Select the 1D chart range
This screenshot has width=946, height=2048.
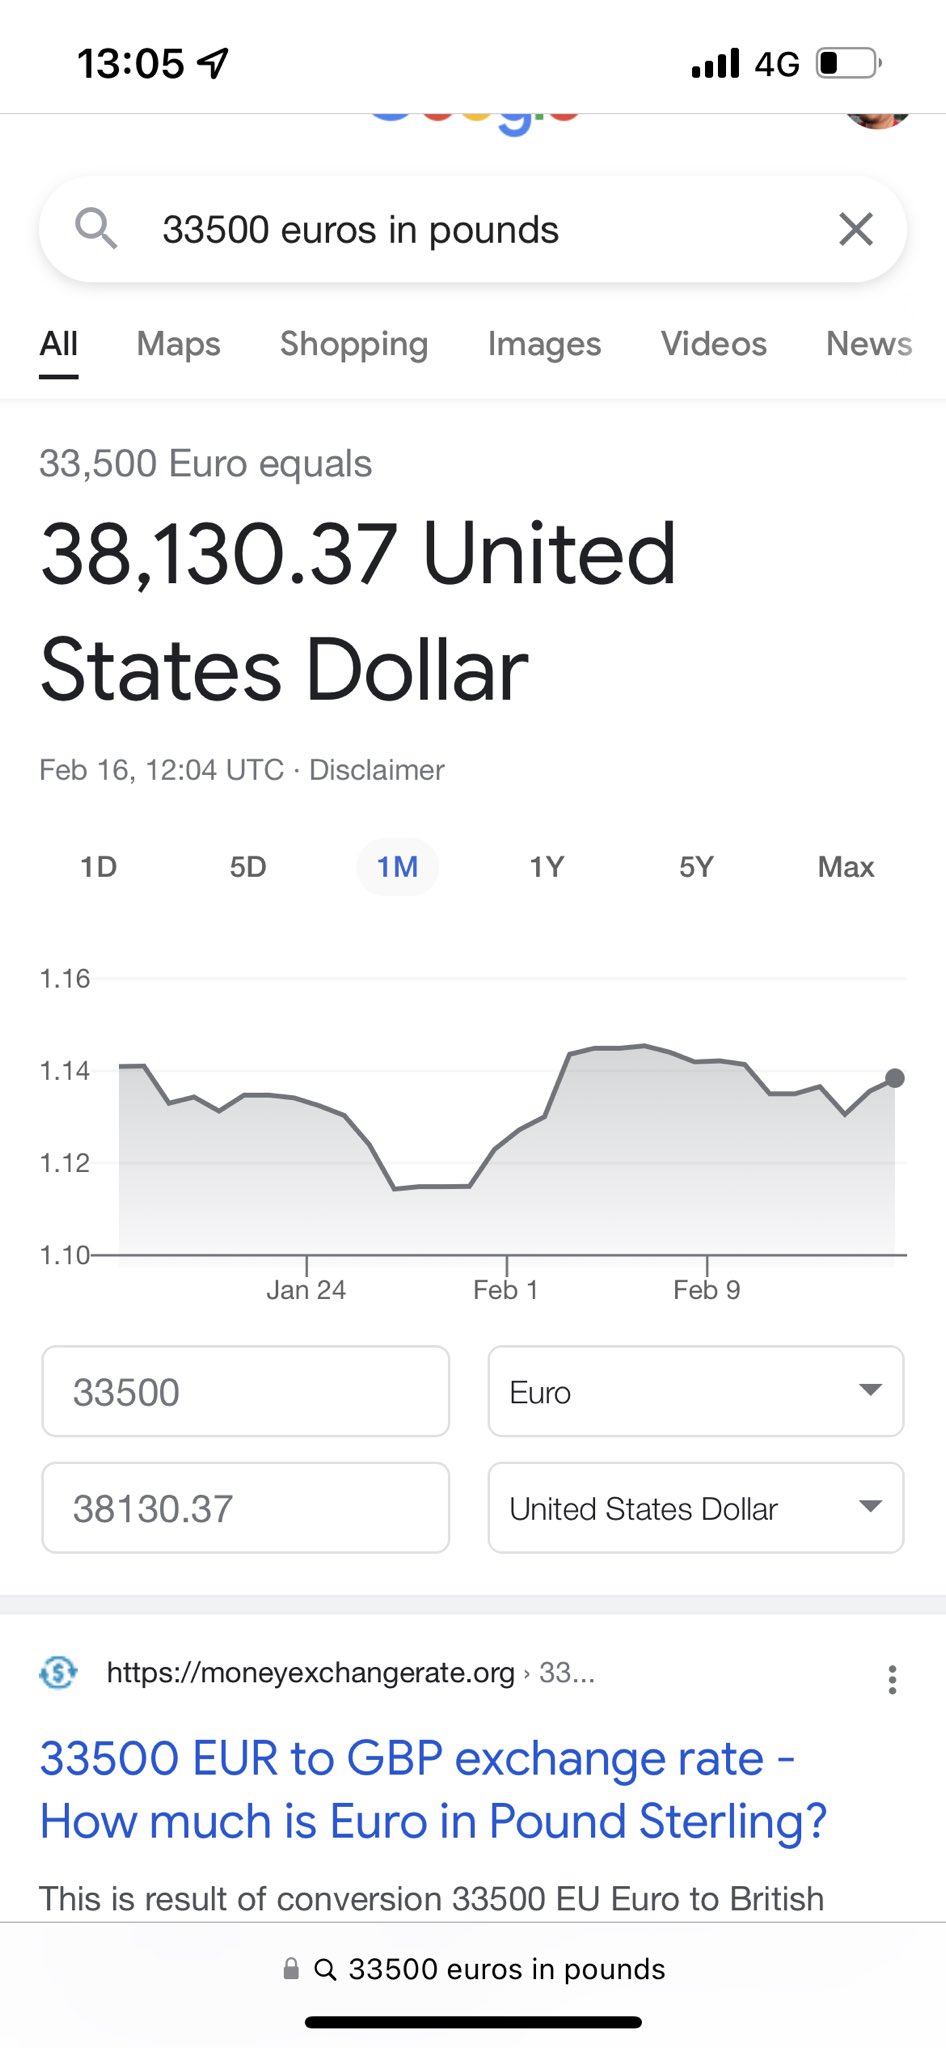(x=98, y=867)
